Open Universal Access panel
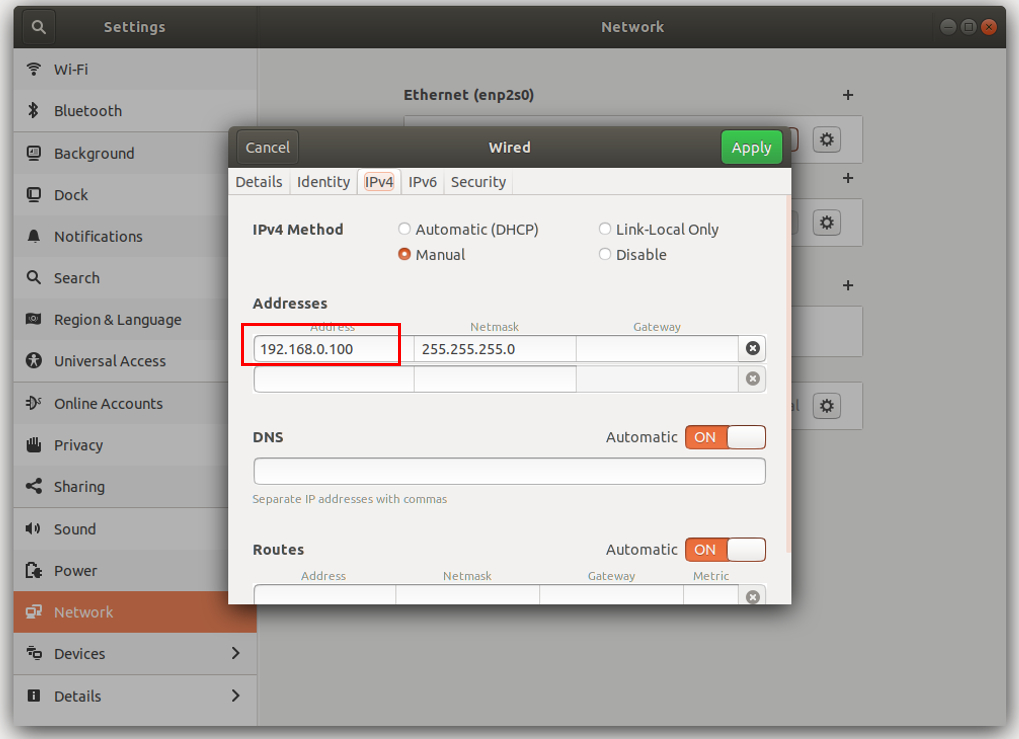 (135, 361)
